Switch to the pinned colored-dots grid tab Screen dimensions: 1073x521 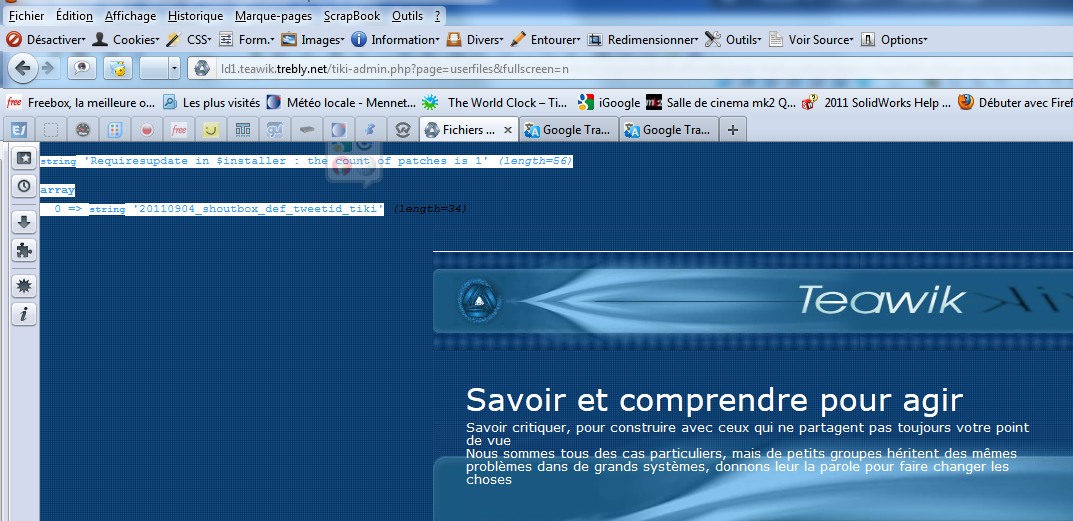[115, 129]
